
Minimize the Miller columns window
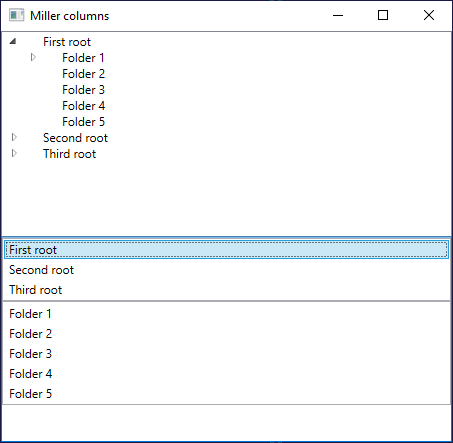338,15
